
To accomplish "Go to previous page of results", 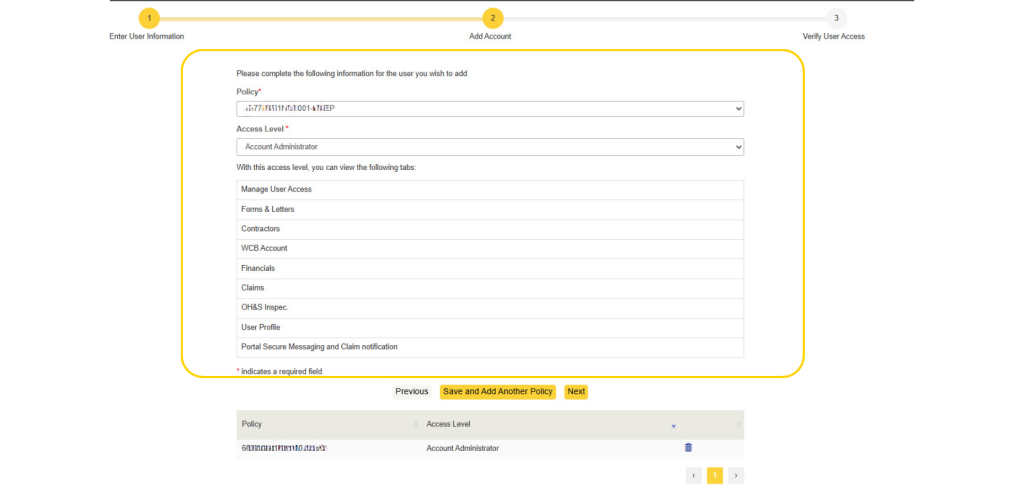I will click(x=694, y=476).
